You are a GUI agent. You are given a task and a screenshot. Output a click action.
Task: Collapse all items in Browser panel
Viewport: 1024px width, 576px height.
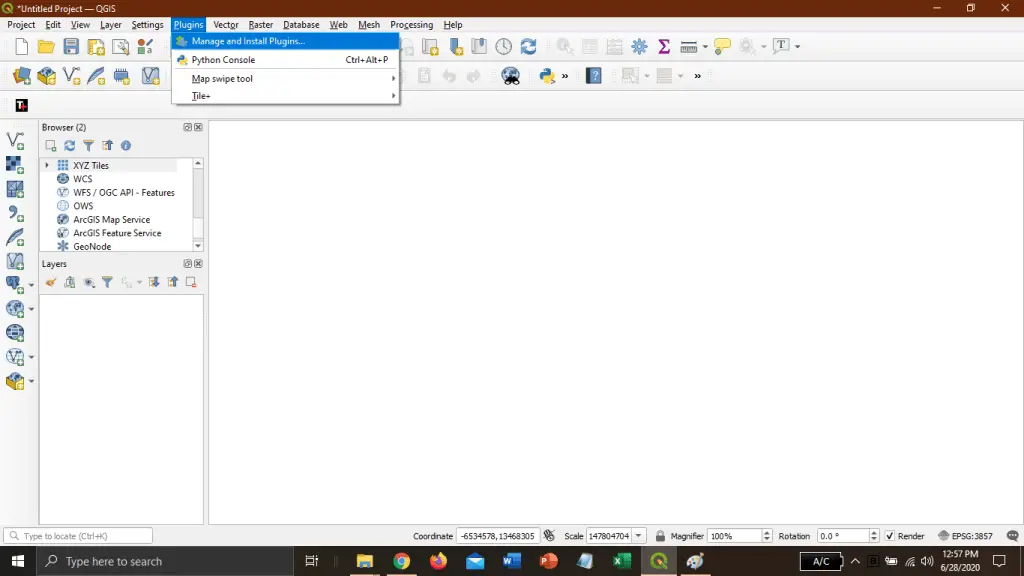click(x=107, y=146)
